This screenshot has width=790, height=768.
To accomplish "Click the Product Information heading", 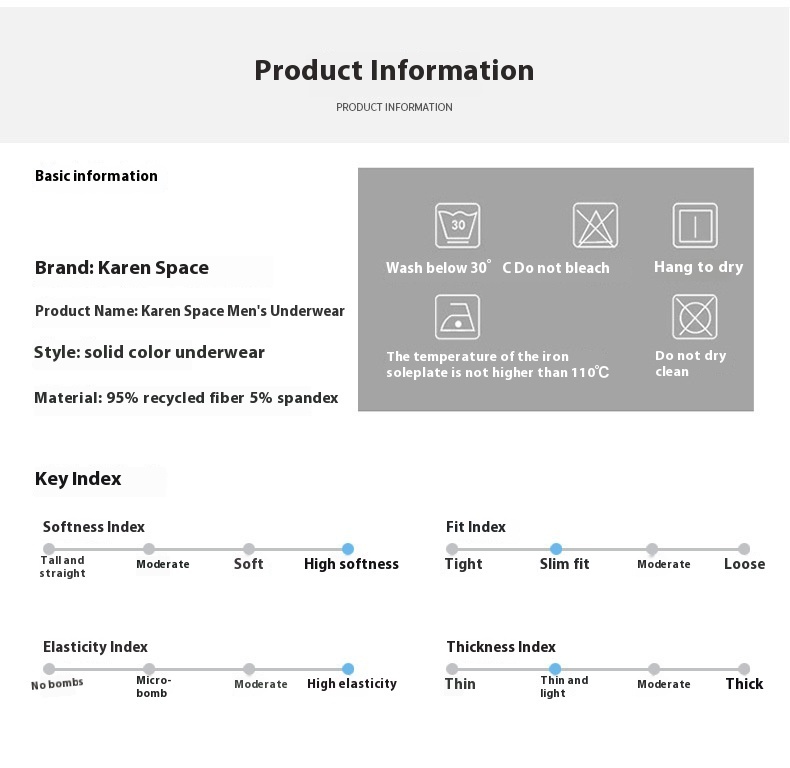I will click(x=394, y=70).
